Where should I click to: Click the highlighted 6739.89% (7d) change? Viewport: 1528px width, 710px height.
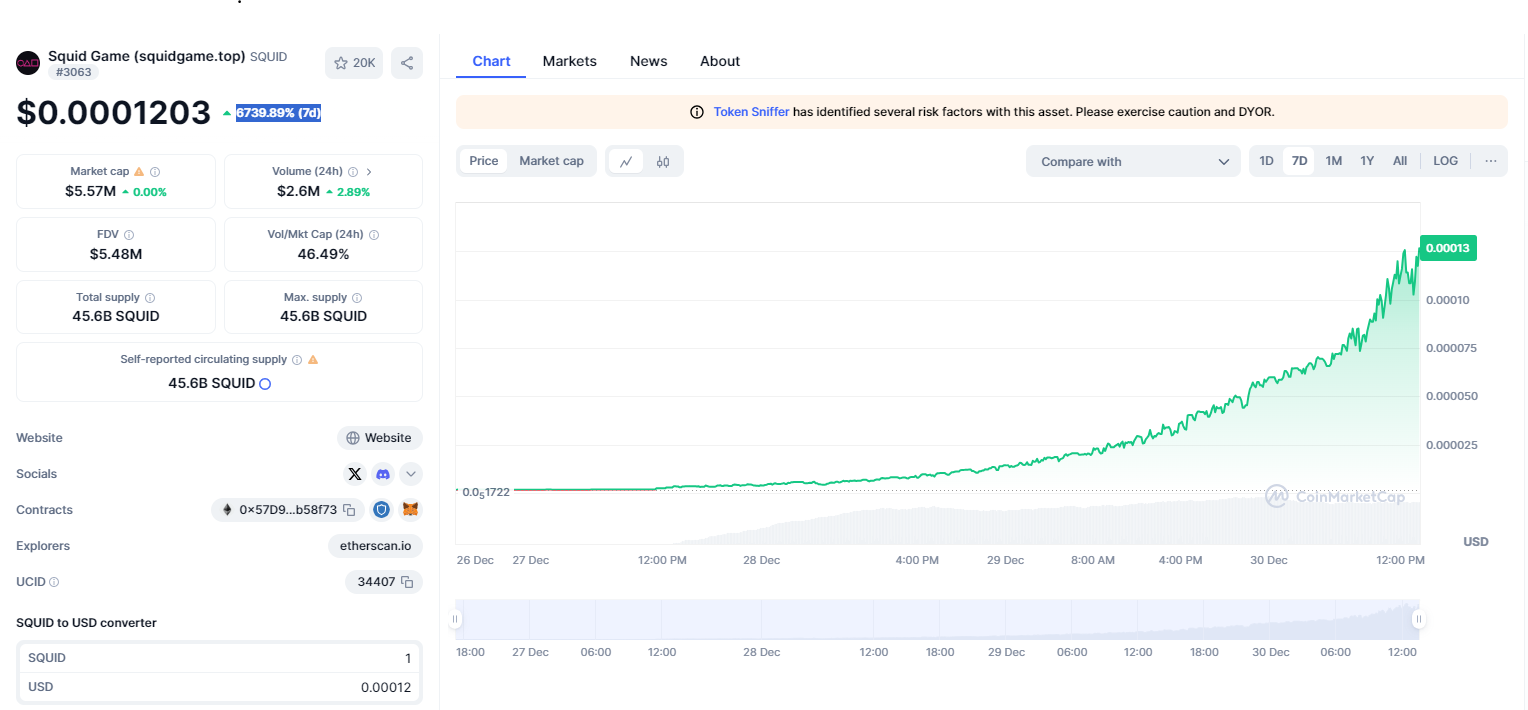278,113
